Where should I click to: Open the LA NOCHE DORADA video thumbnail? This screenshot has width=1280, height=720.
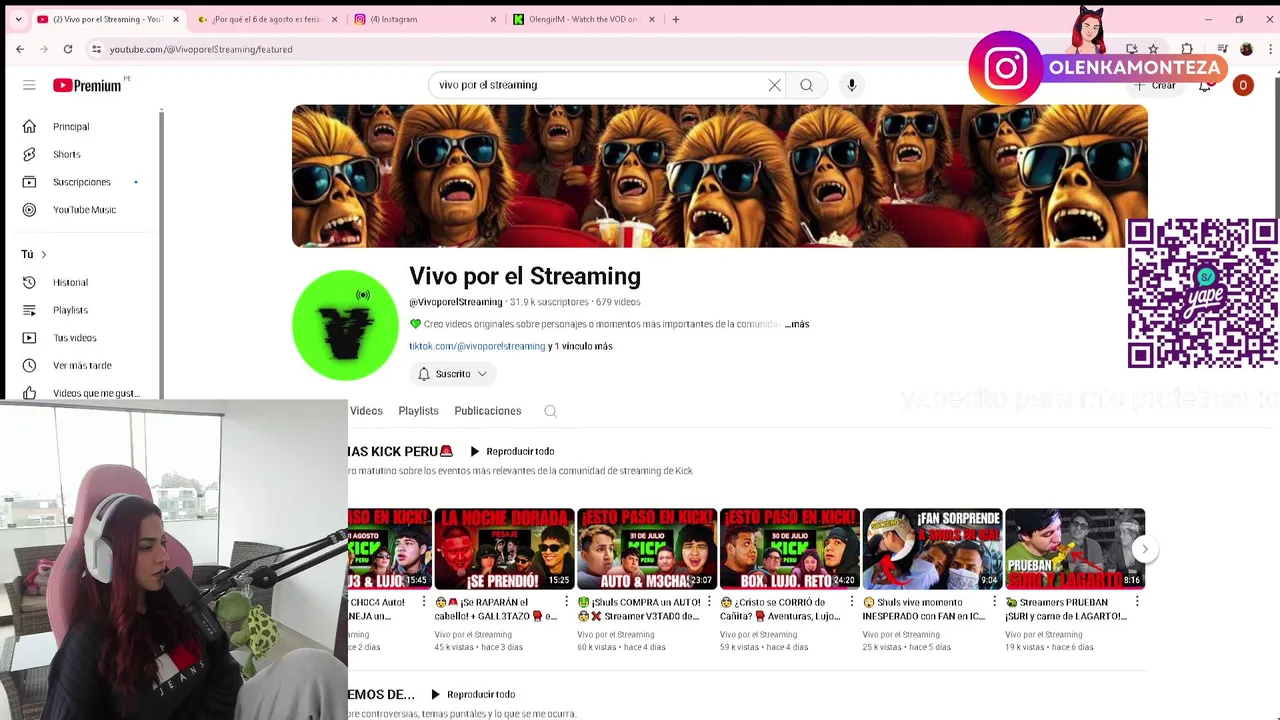click(504, 549)
